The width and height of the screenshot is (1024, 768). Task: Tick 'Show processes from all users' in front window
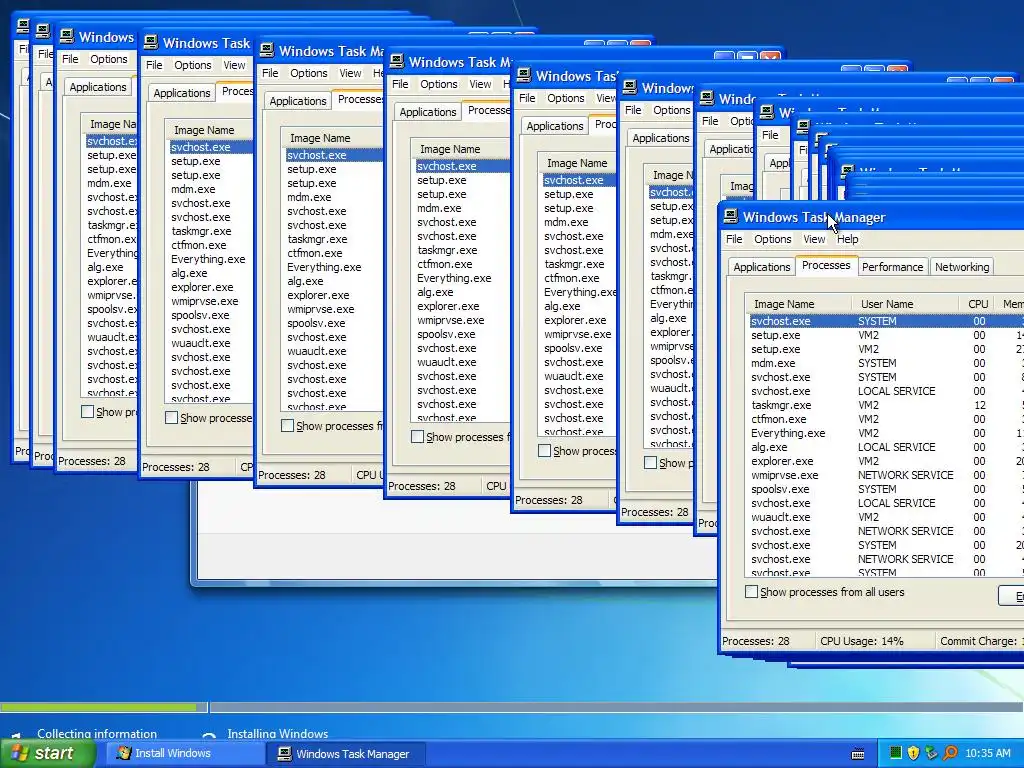point(752,592)
